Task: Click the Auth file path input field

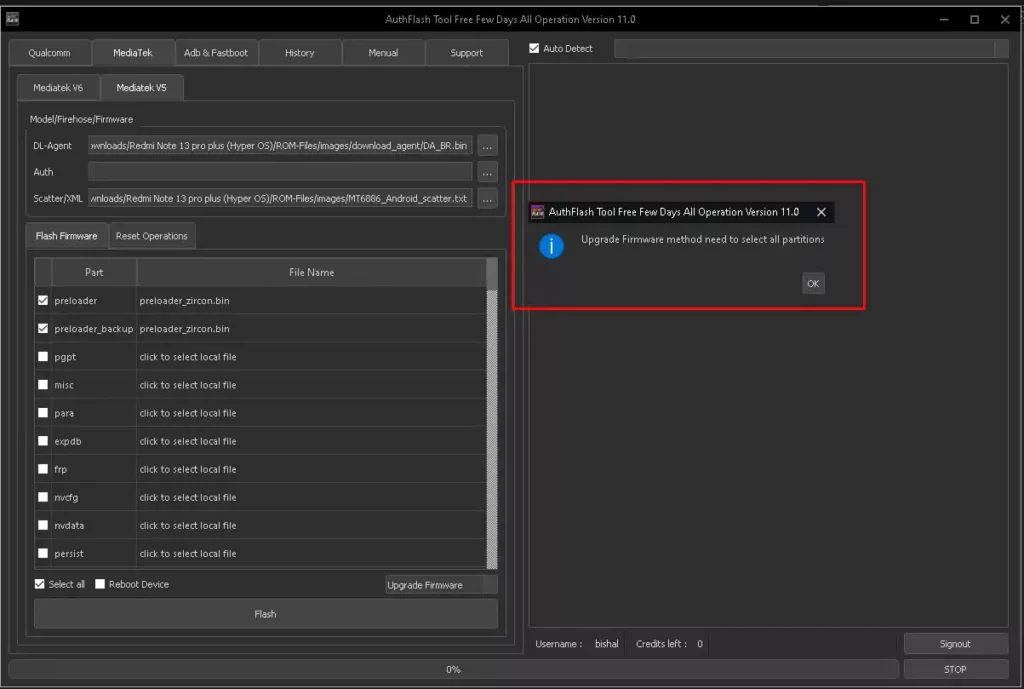Action: [280, 172]
